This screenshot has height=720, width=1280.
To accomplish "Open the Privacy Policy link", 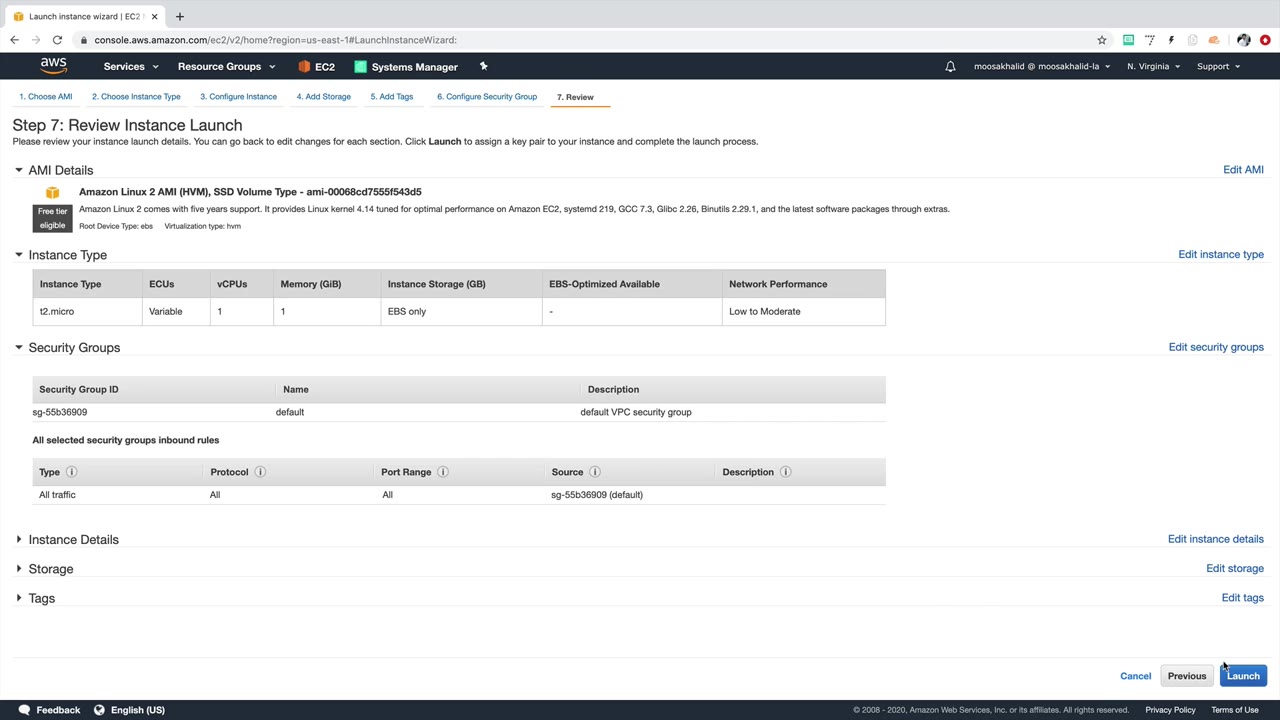I will (1170, 710).
